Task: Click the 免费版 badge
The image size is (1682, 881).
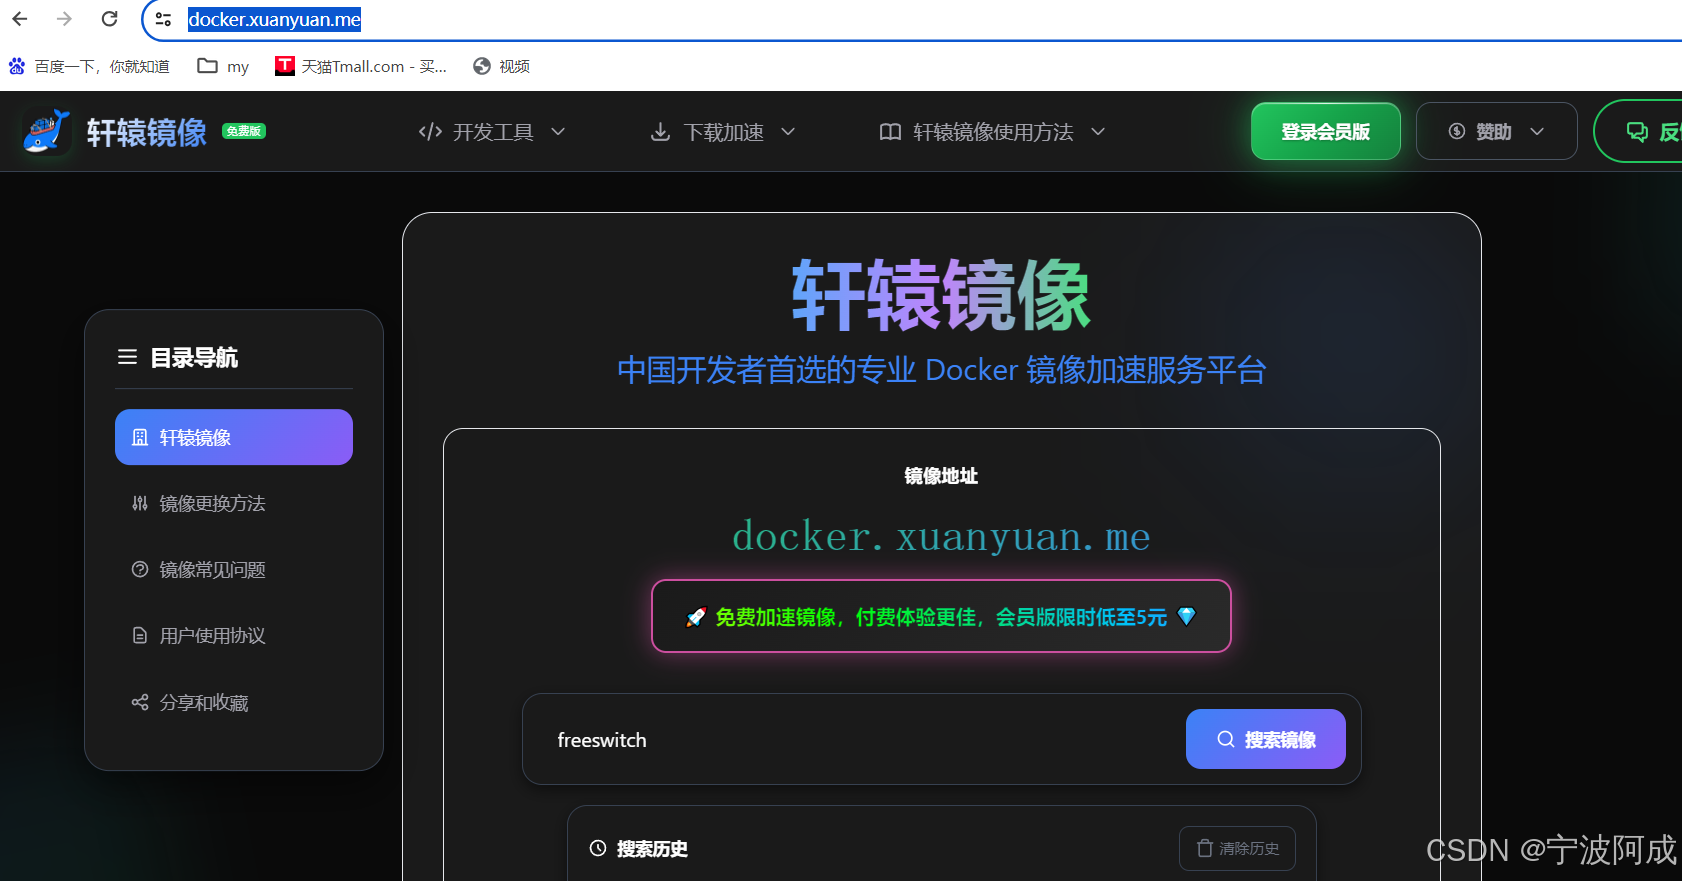Action: [x=244, y=131]
